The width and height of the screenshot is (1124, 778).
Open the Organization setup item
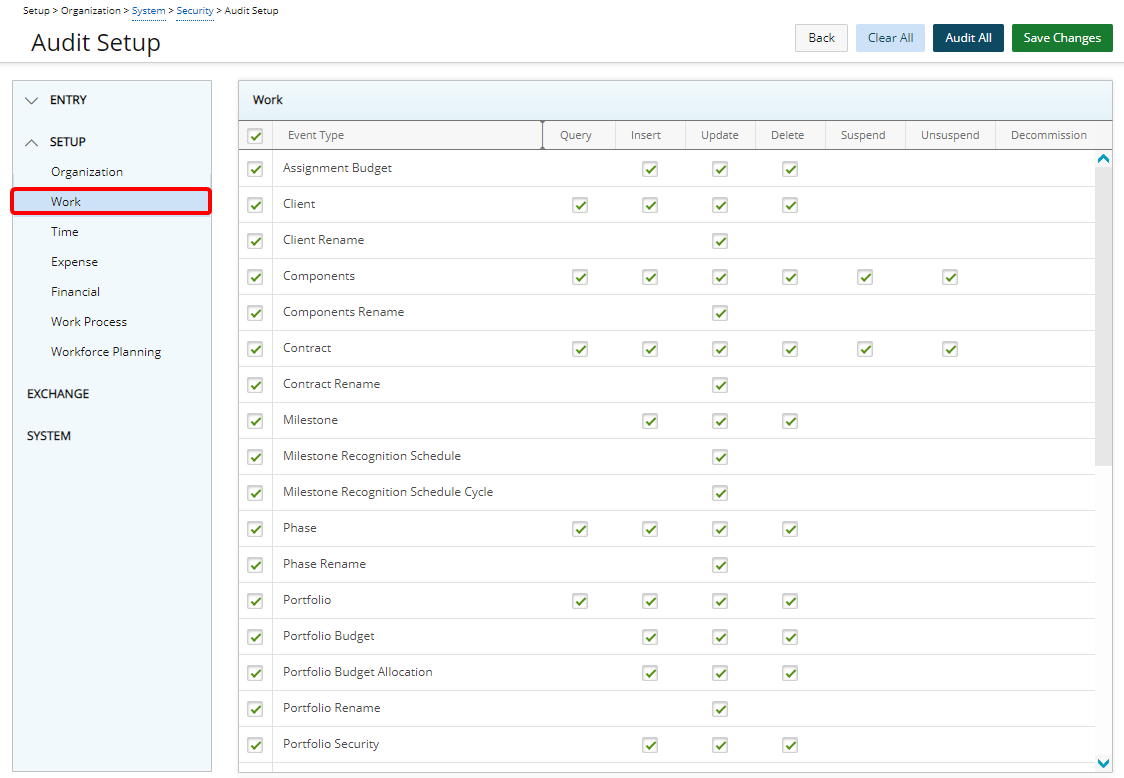[x=87, y=172]
